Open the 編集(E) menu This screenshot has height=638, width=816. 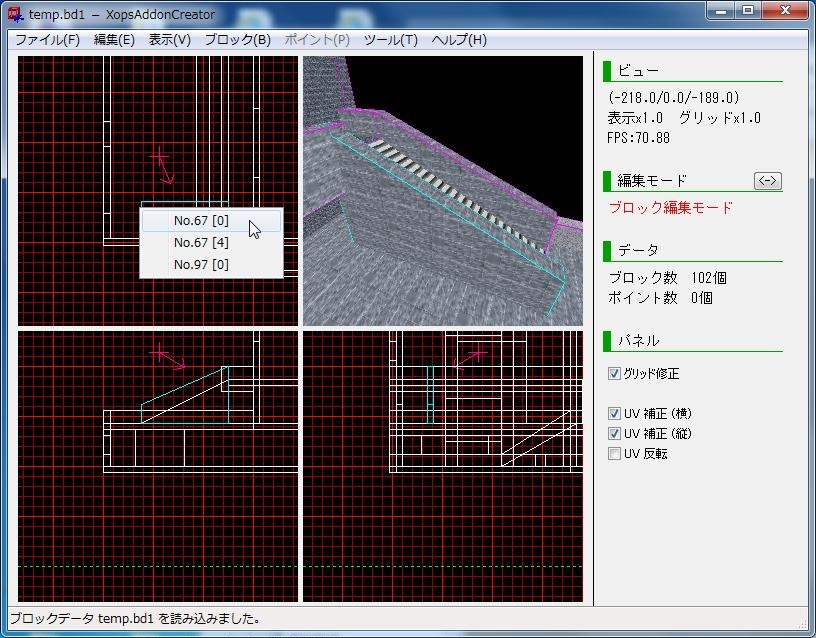(114, 40)
